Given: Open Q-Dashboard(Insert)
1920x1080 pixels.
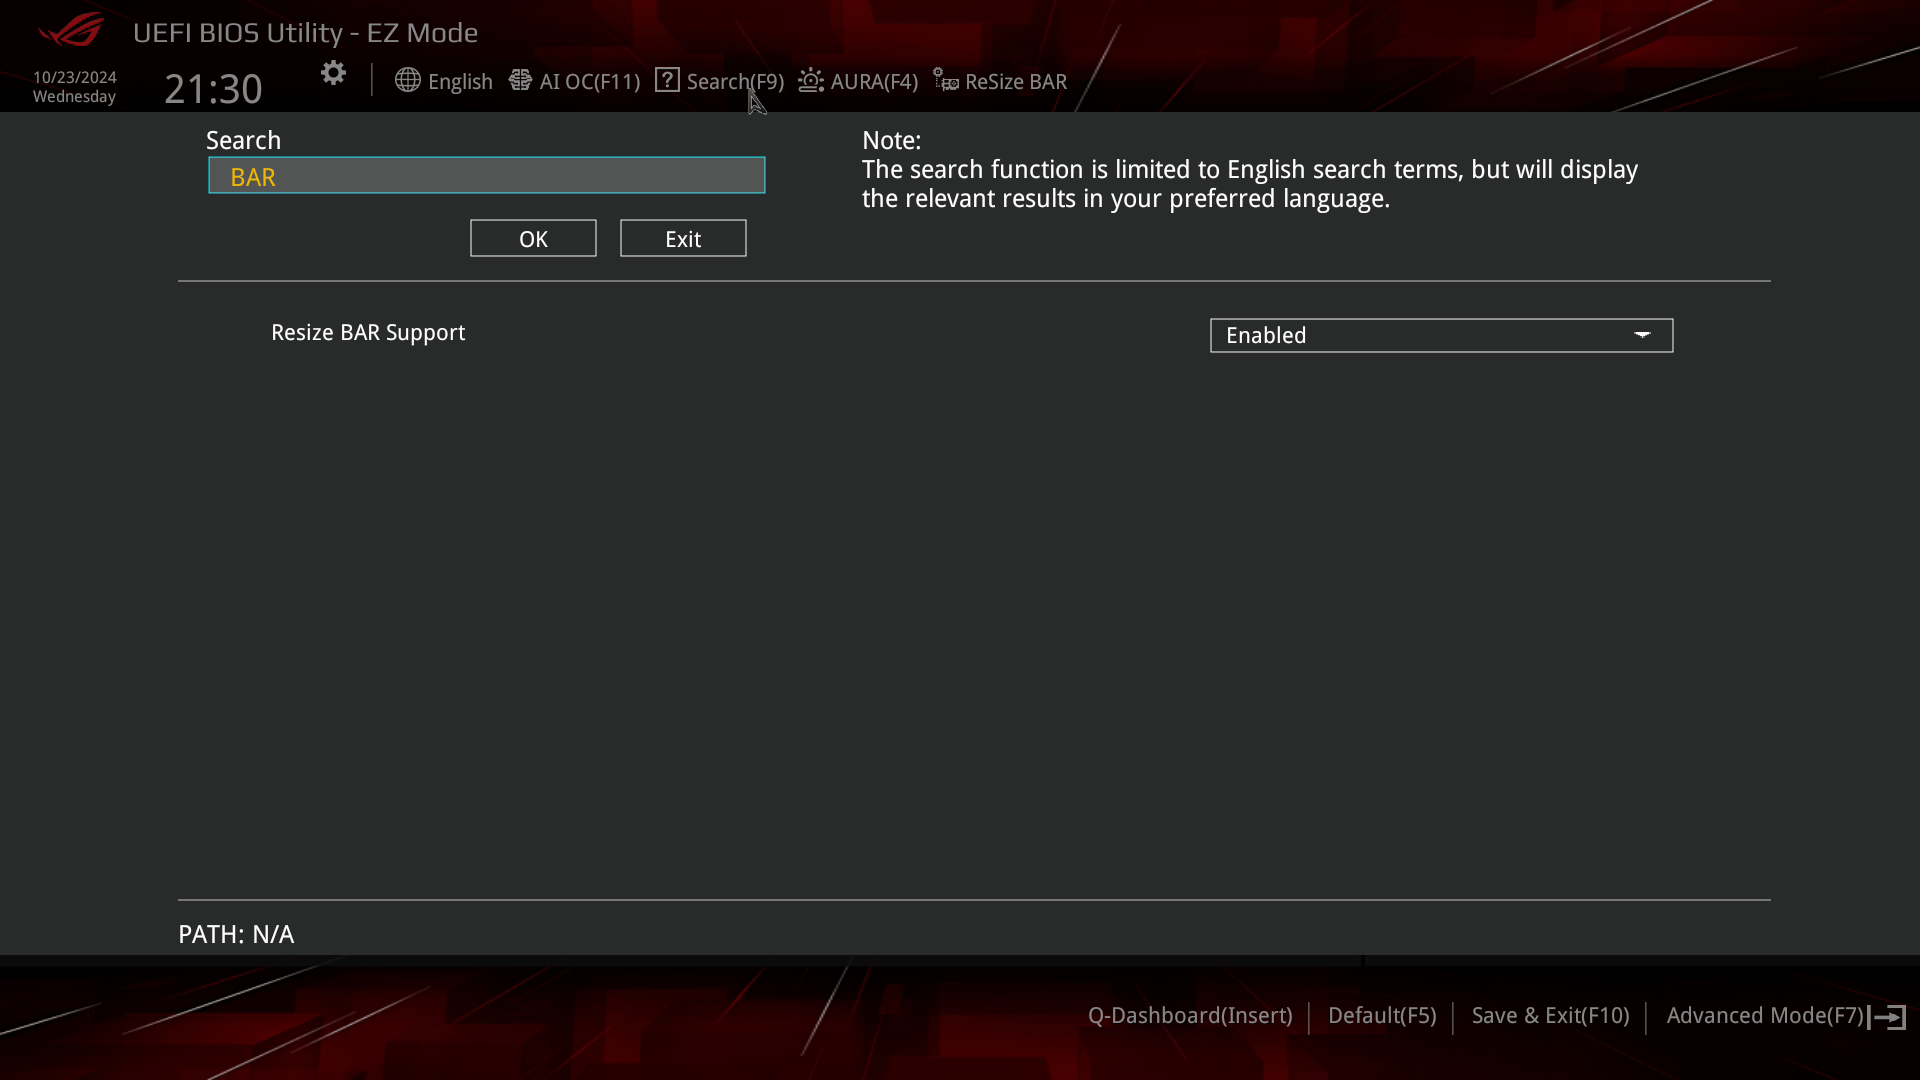Looking at the screenshot, I should [1189, 1015].
